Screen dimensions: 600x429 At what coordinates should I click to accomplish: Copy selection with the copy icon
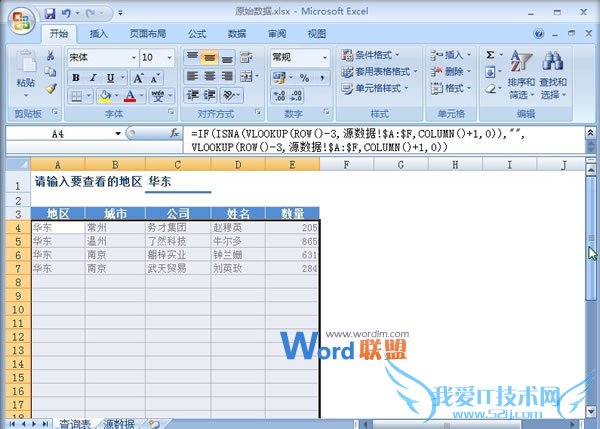tap(50, 72)
